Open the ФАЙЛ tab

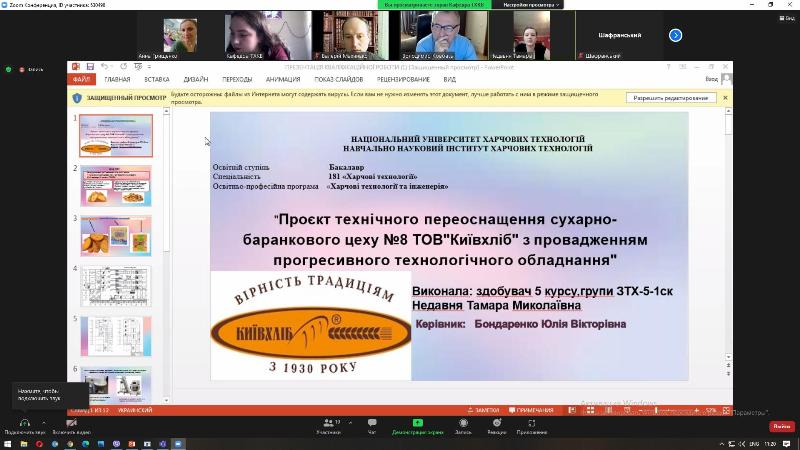click(x=81, y=79)
